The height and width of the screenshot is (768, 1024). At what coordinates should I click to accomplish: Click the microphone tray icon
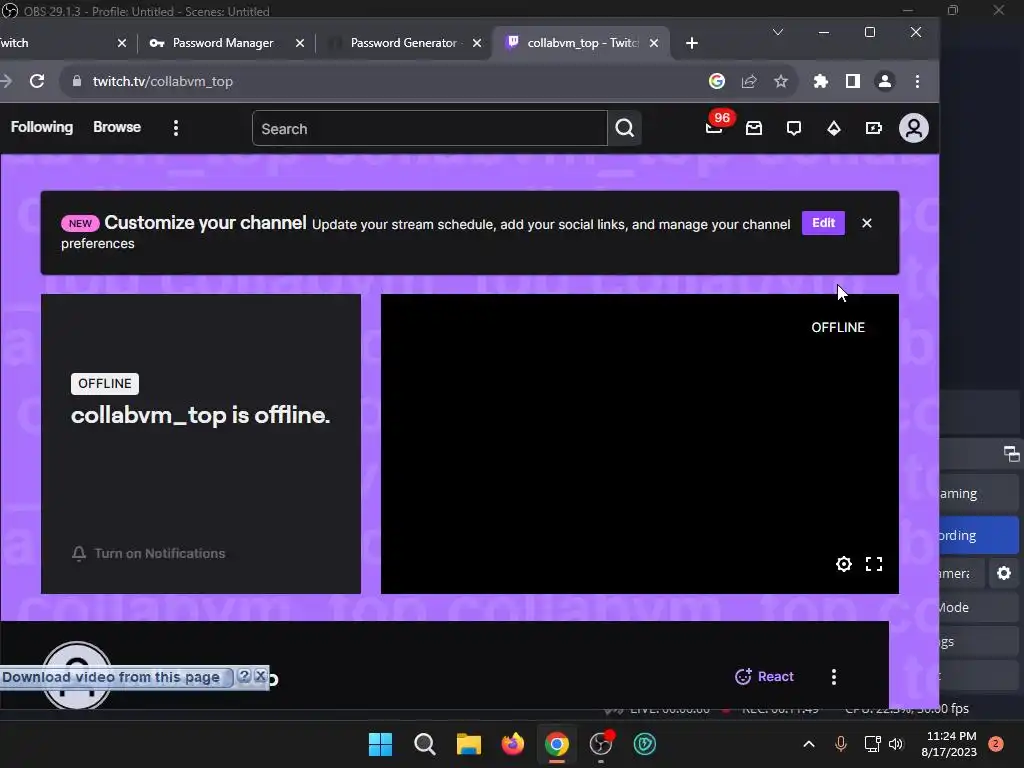[x=840, y=744]
